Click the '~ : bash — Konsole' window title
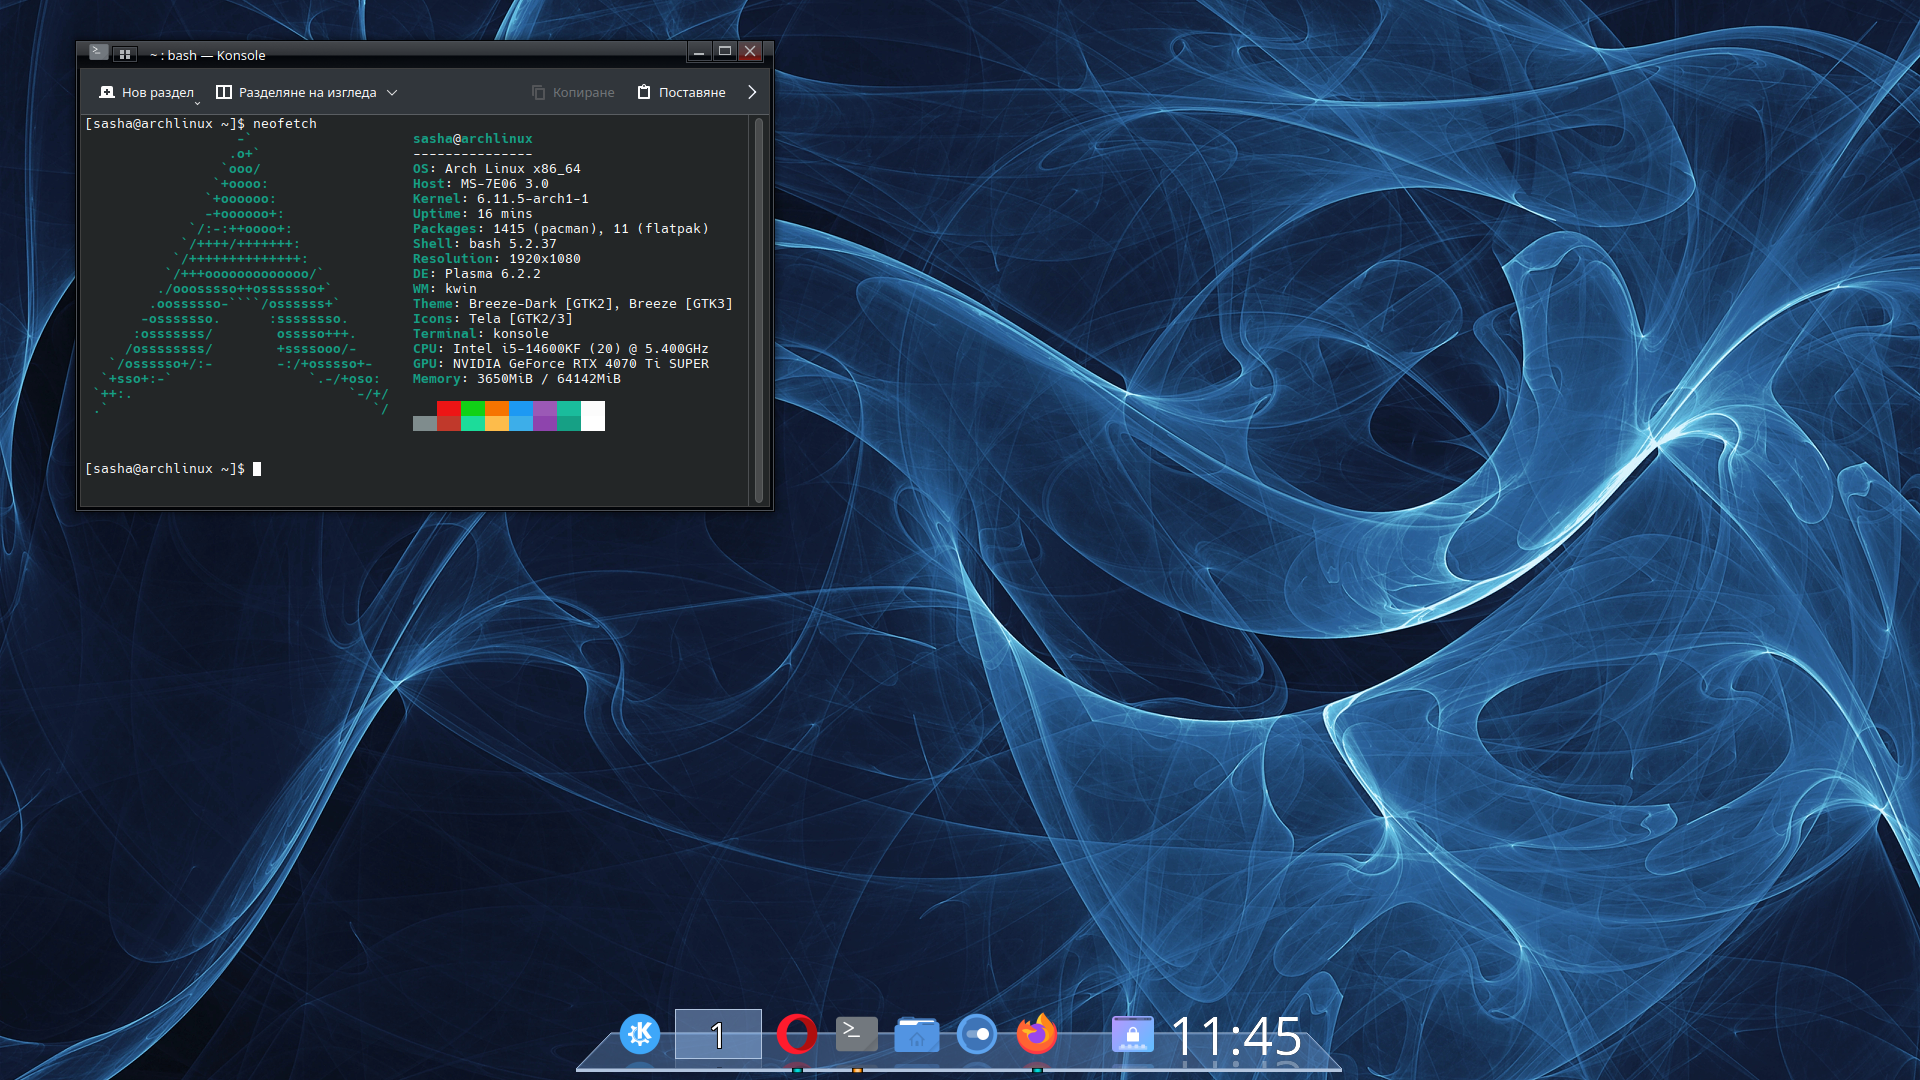The height and width of the screenshot is (1080, 1920). tap(207, 55)
